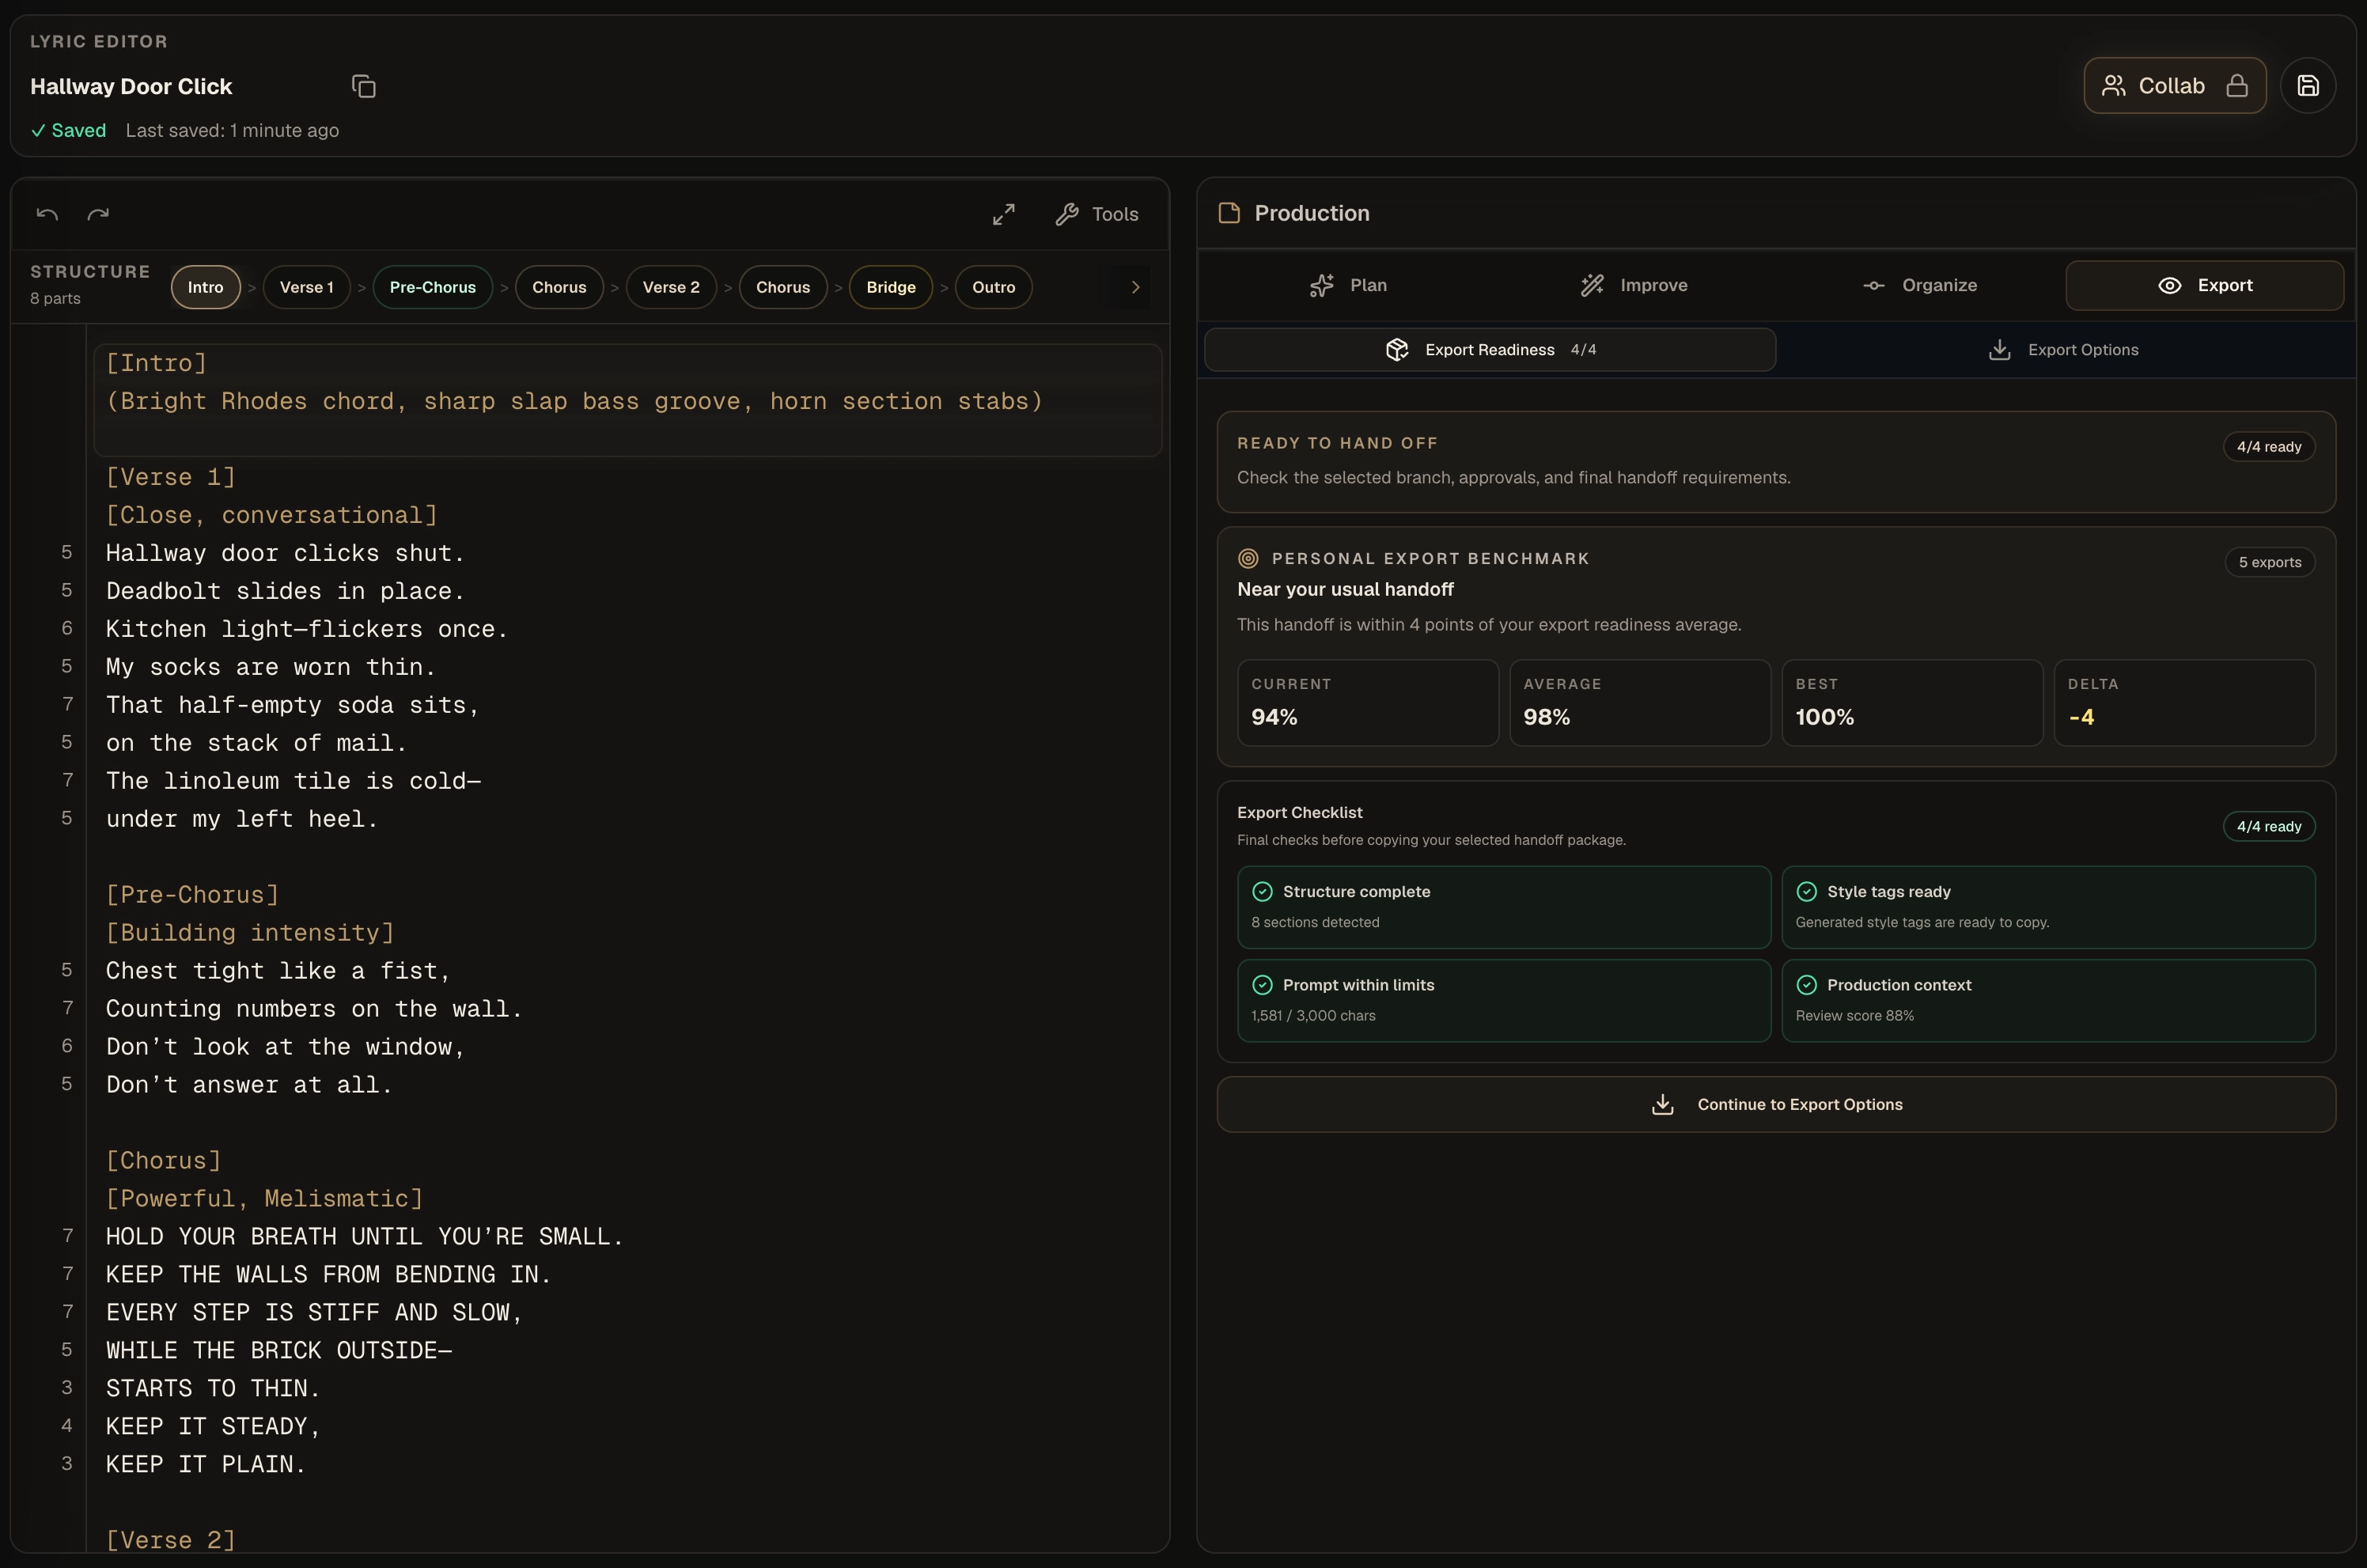Select the Intro structure chip

point(206,287)
